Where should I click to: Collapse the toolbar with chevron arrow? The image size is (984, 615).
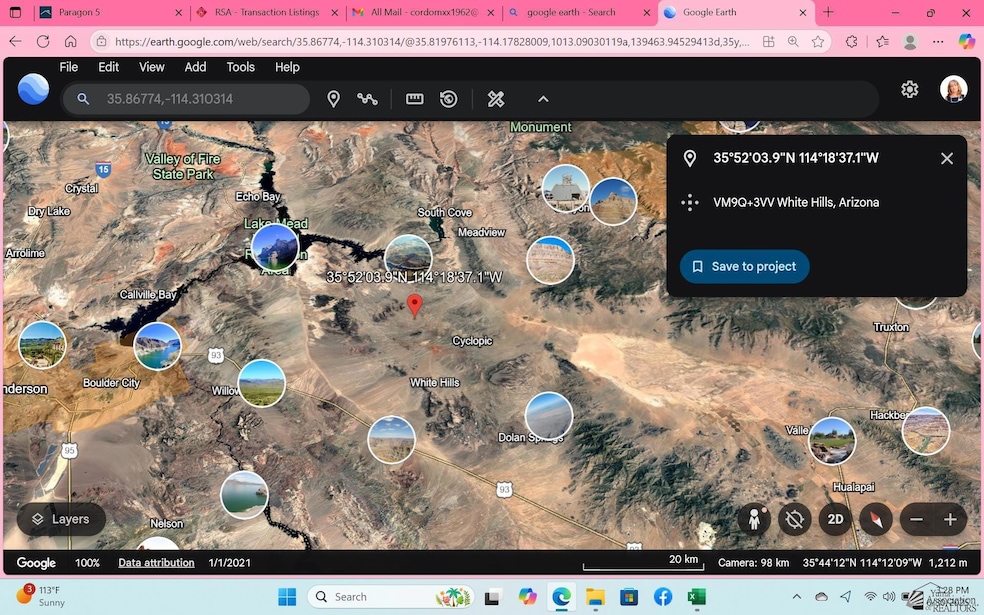coord(543,99)
